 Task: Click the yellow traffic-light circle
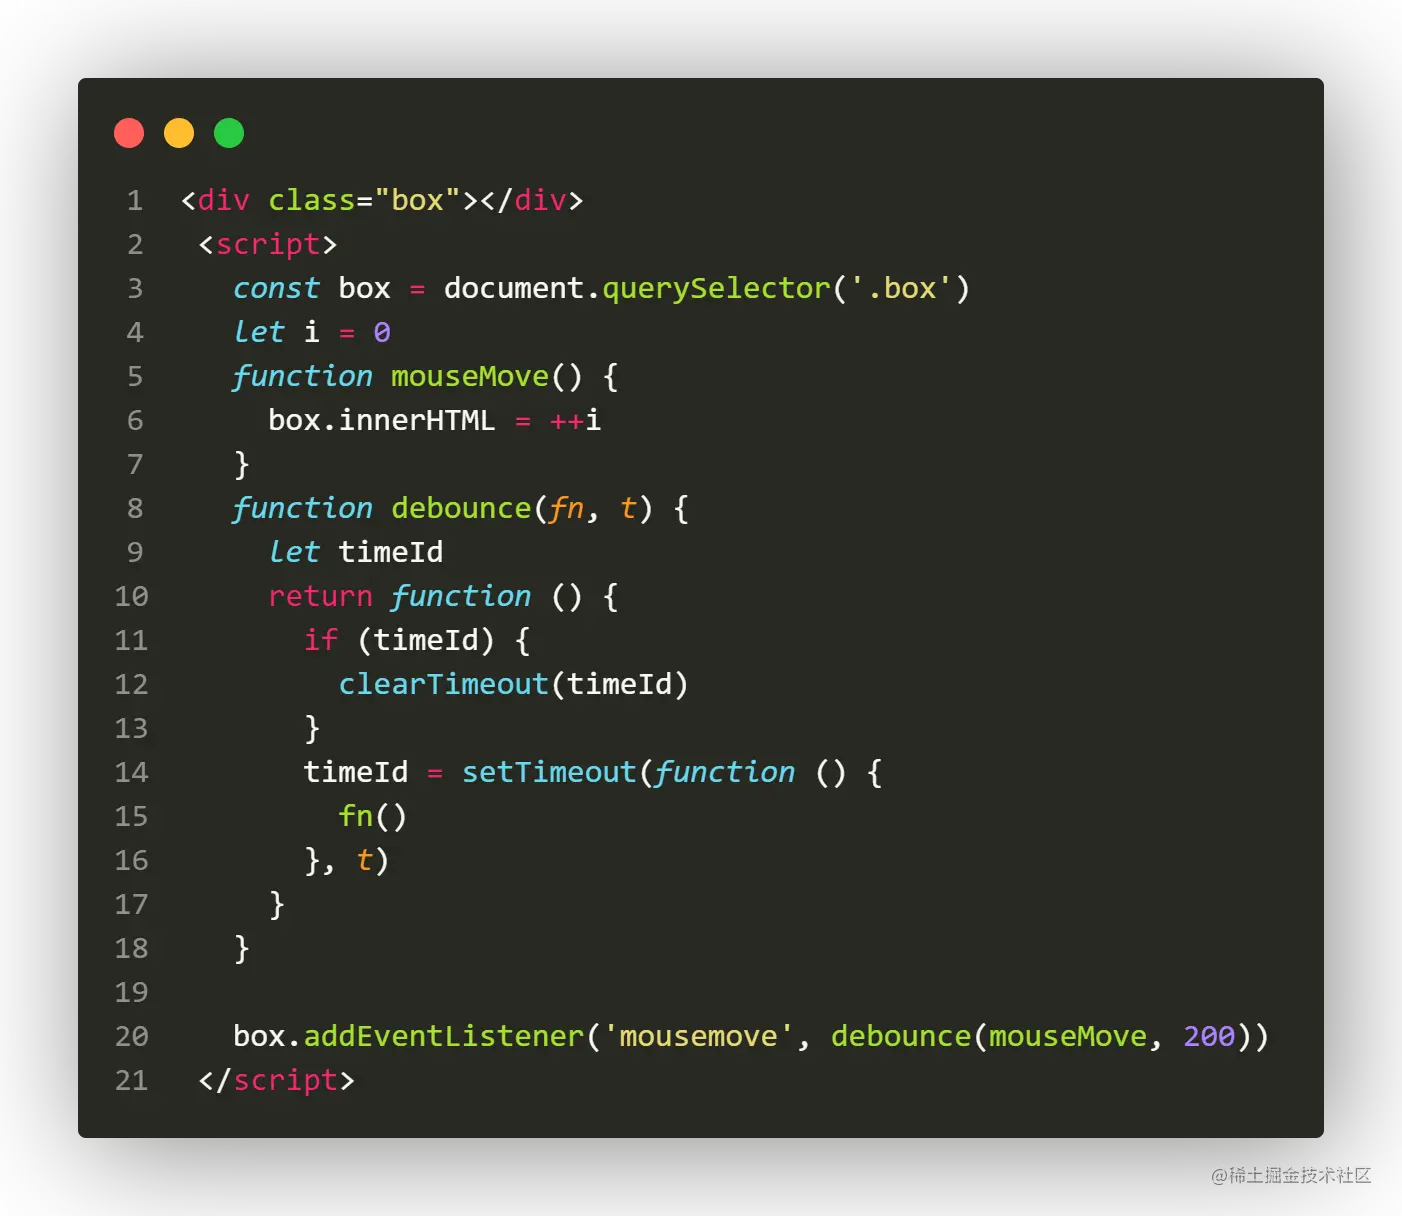click(x=179, y=132)
